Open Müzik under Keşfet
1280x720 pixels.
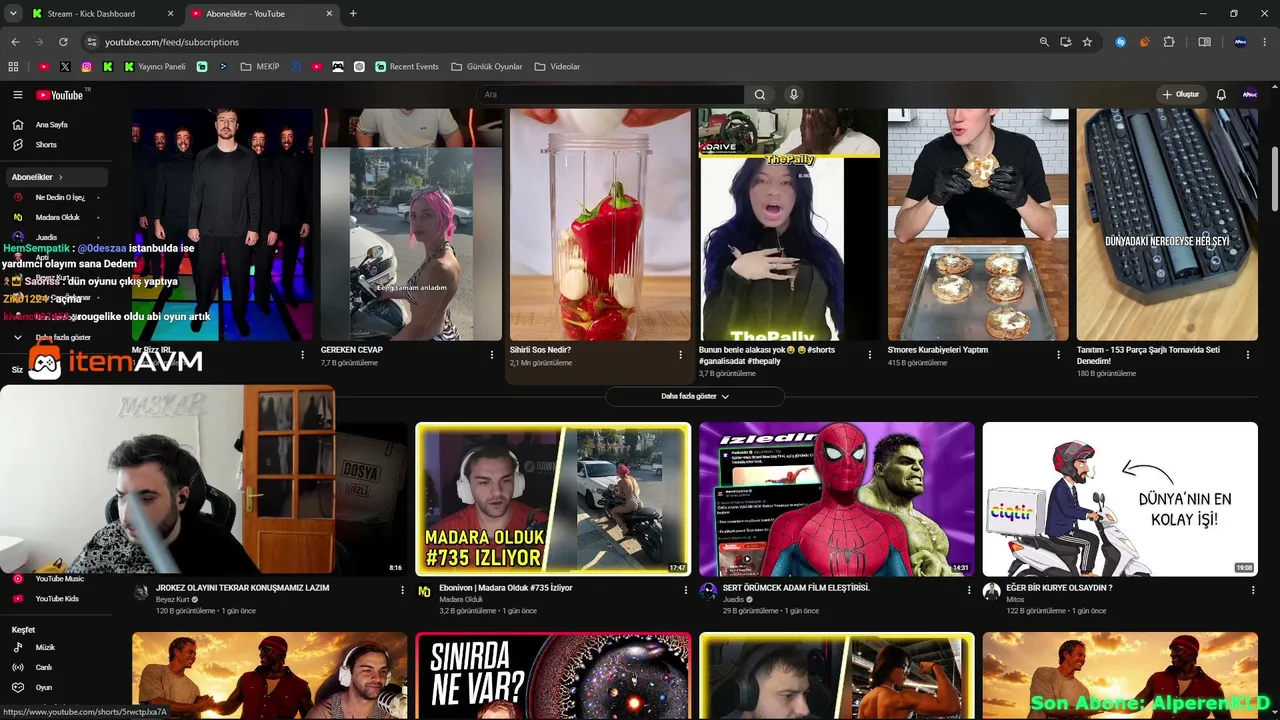click(x=55, y=647)
